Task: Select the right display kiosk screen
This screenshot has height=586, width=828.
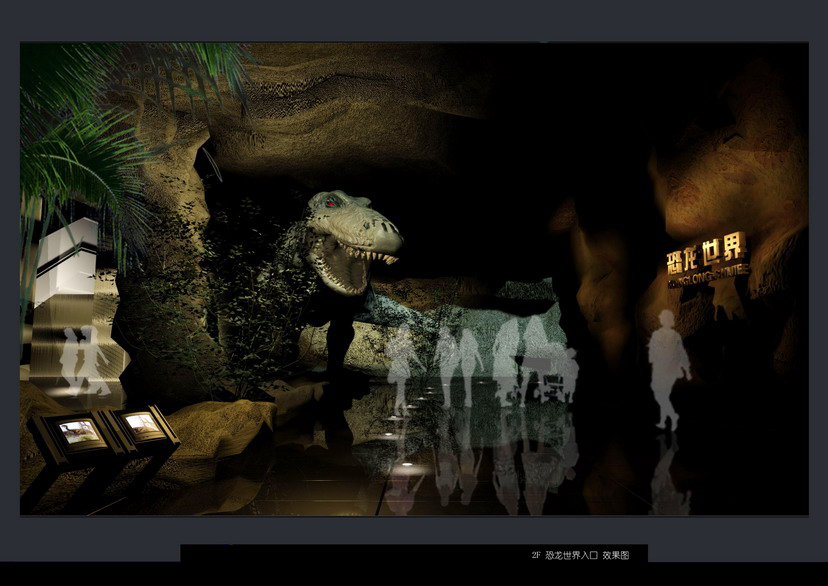Action: pyautogui.click(x=141, y=424)
